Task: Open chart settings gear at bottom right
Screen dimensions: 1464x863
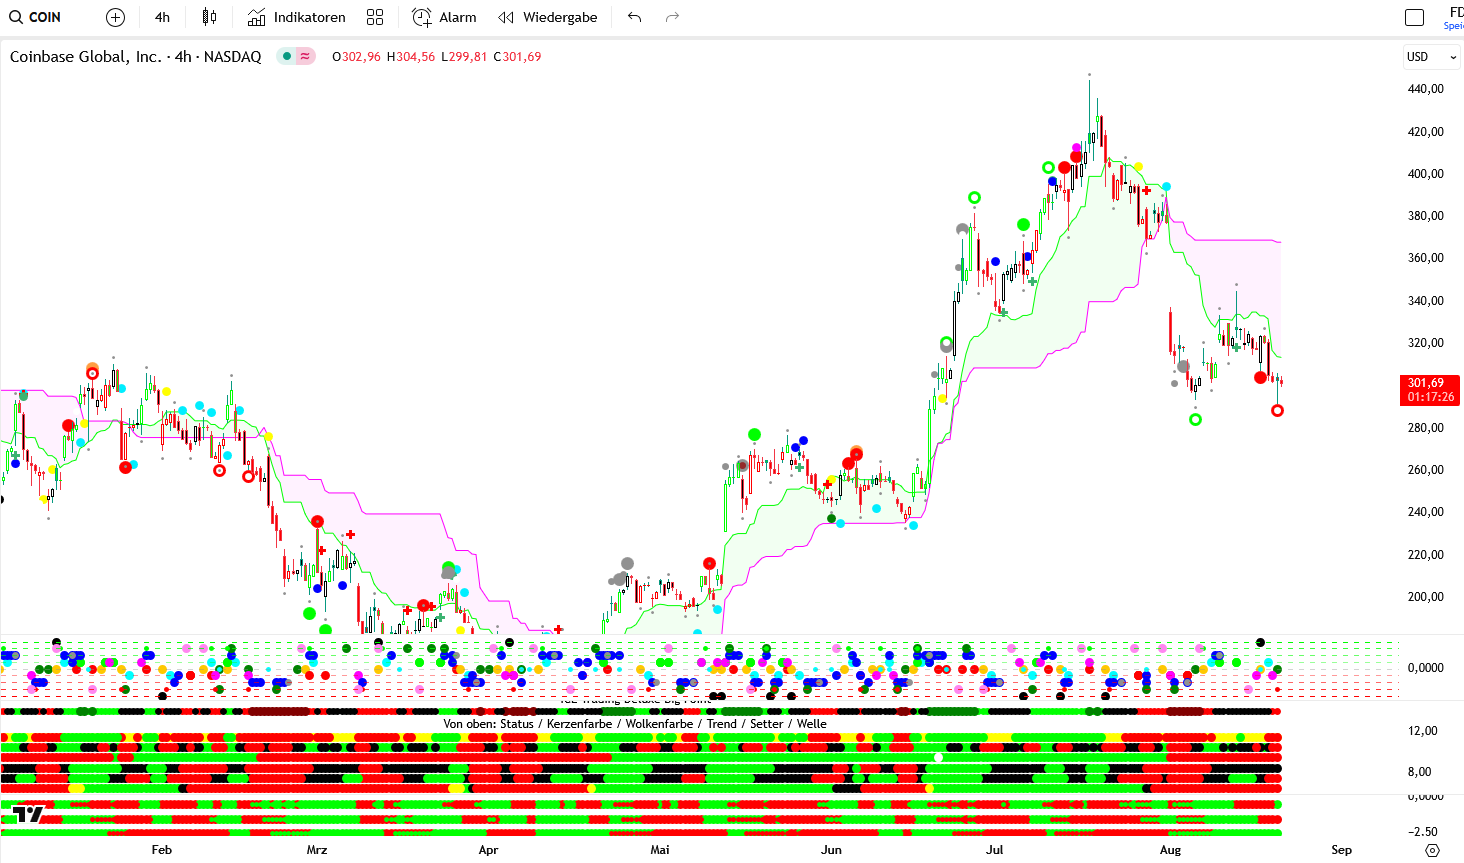Action: [x=1432, y=850]
